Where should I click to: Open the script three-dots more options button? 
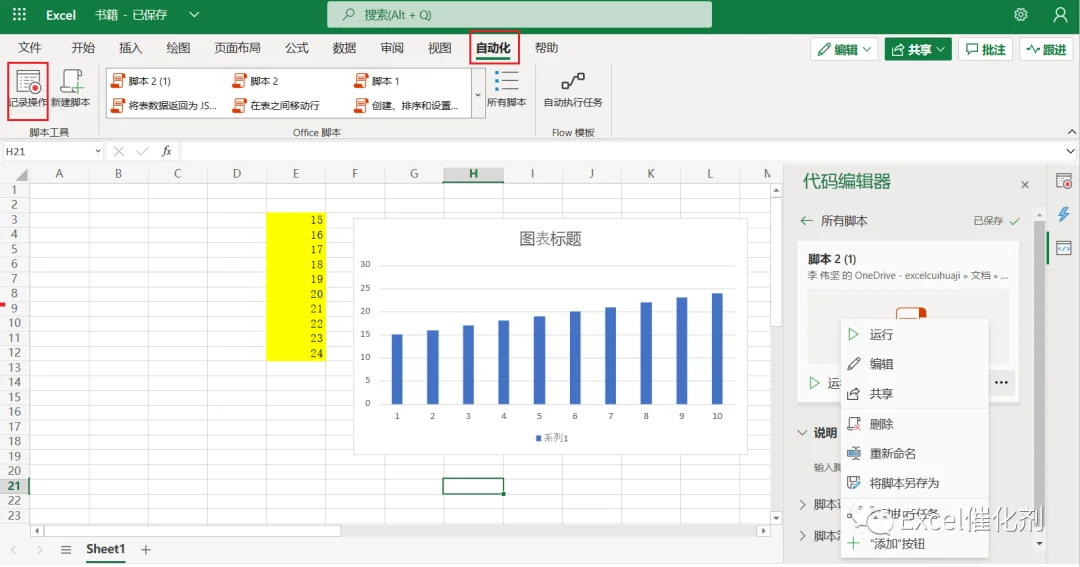[1001, 382]
